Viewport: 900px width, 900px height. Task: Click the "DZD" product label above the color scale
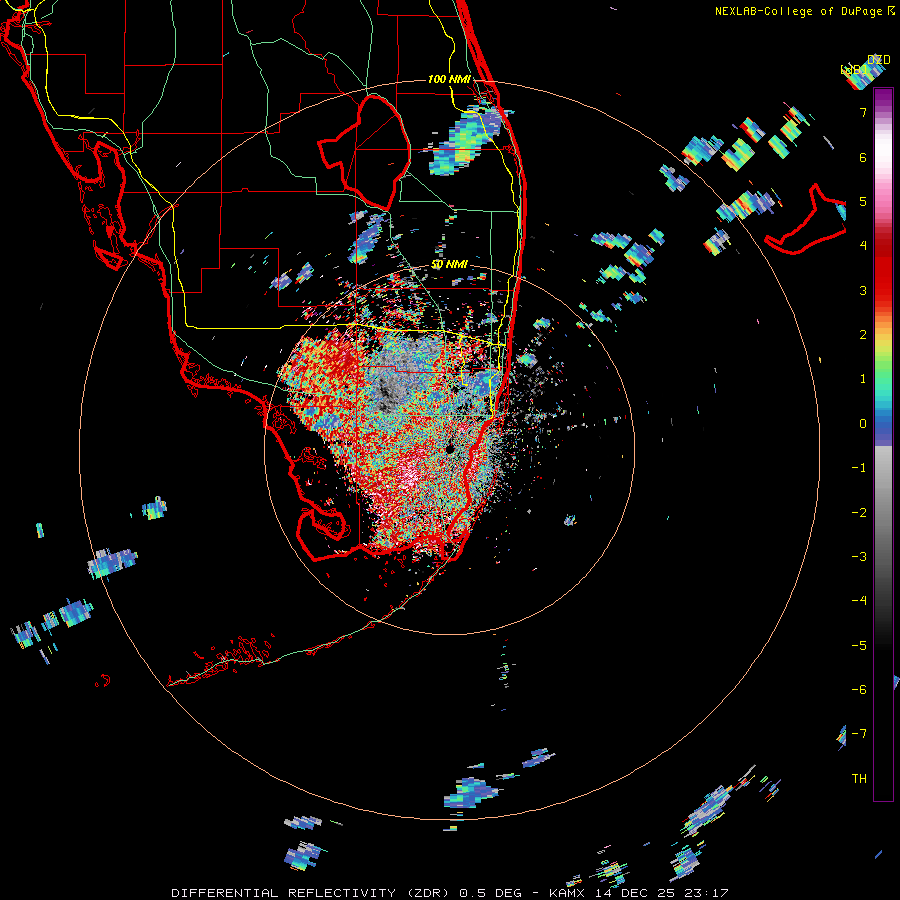click(879, 60)
